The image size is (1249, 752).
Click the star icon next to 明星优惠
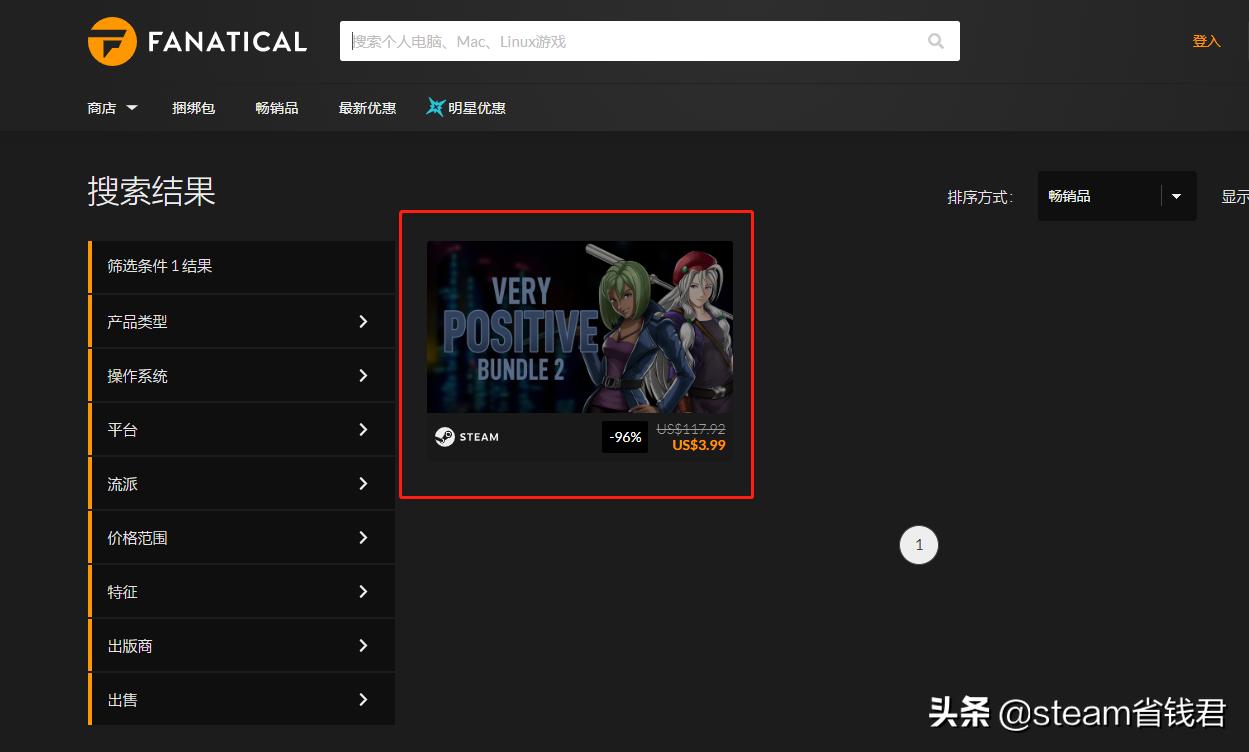[x=435, y=107]
